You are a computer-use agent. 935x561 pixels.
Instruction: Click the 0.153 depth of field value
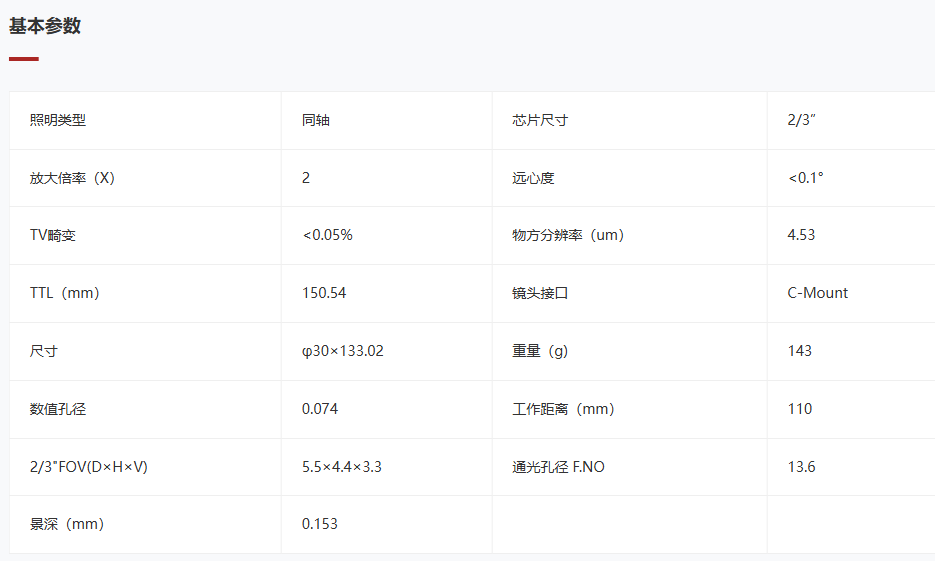(320, 524)
